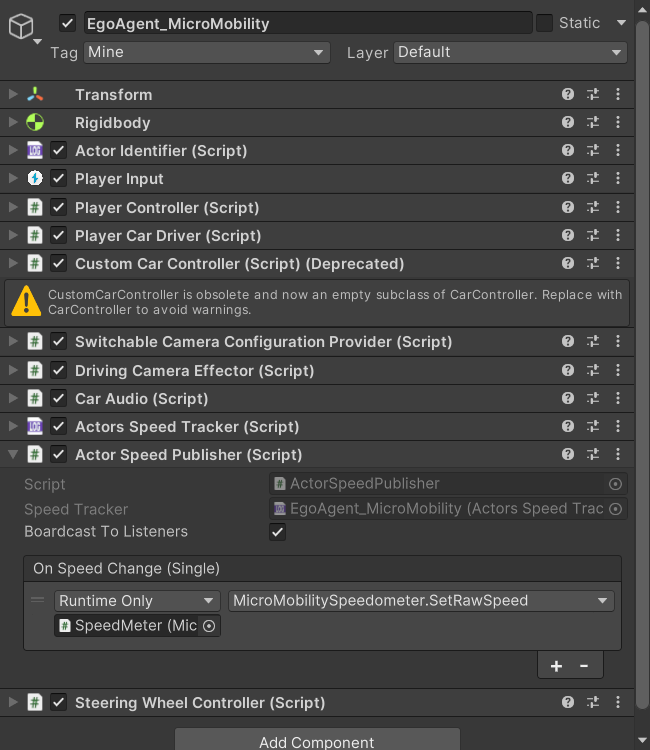650x750 pixels.
Task: Click the Car Audio (Script) title
Action: 142,398
